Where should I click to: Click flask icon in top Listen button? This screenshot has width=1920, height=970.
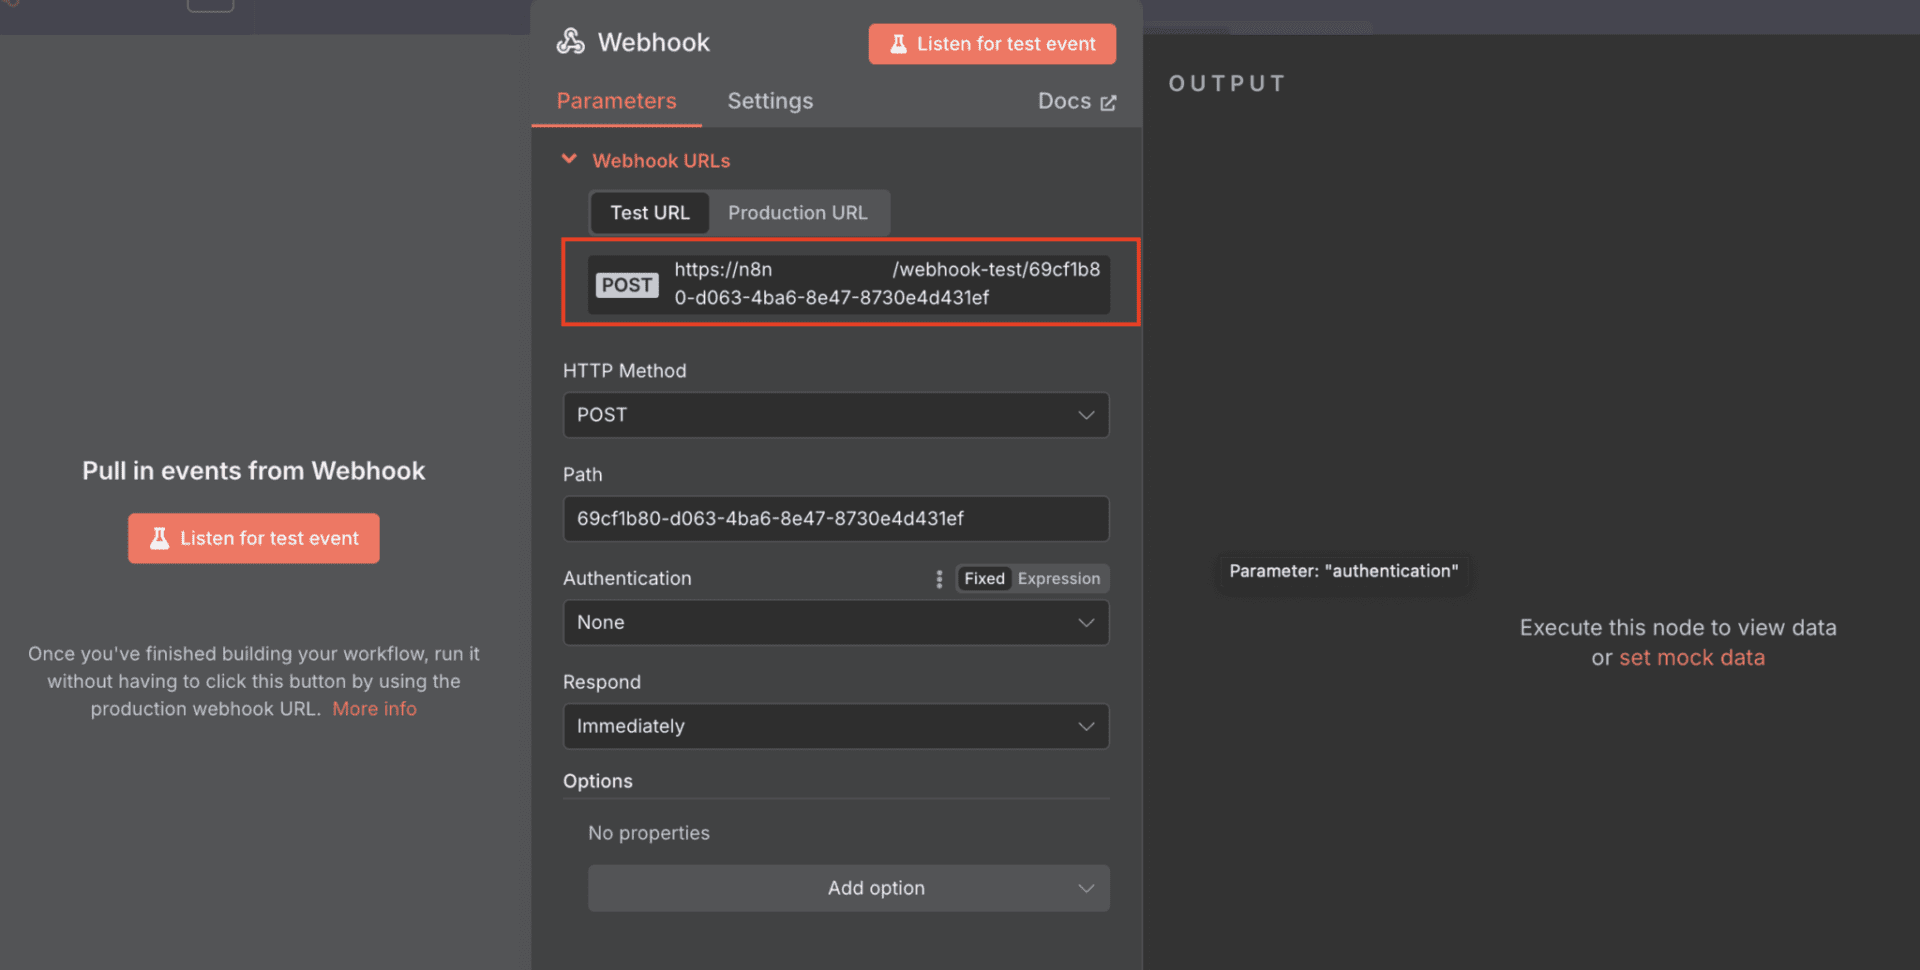(898, 44)
